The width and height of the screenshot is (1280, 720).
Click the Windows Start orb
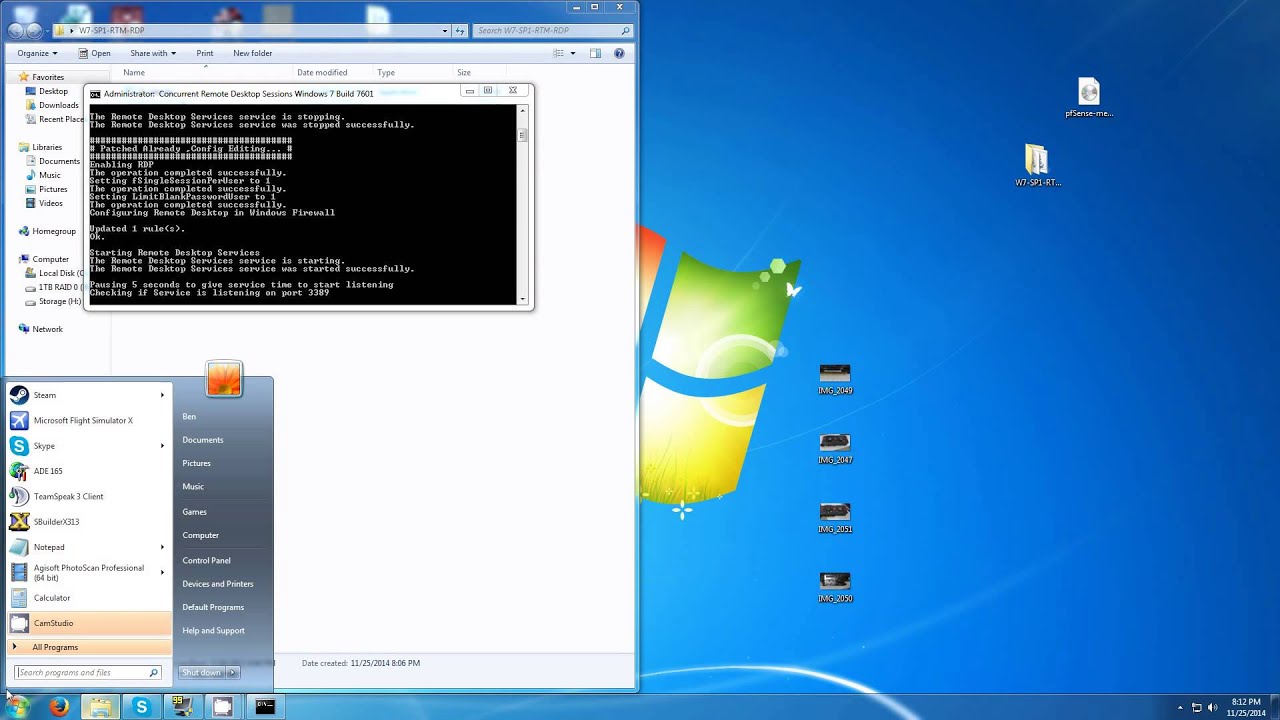click(x=18, y=706)
